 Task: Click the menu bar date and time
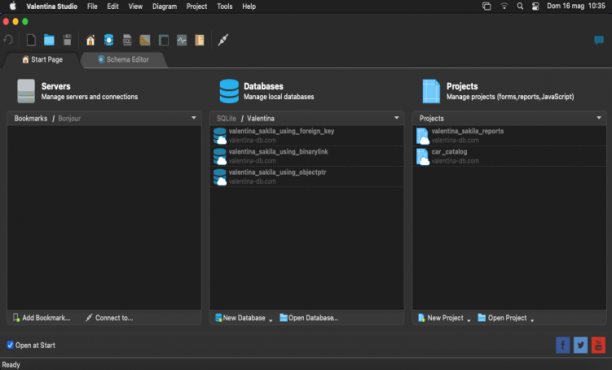coord(576,6)
